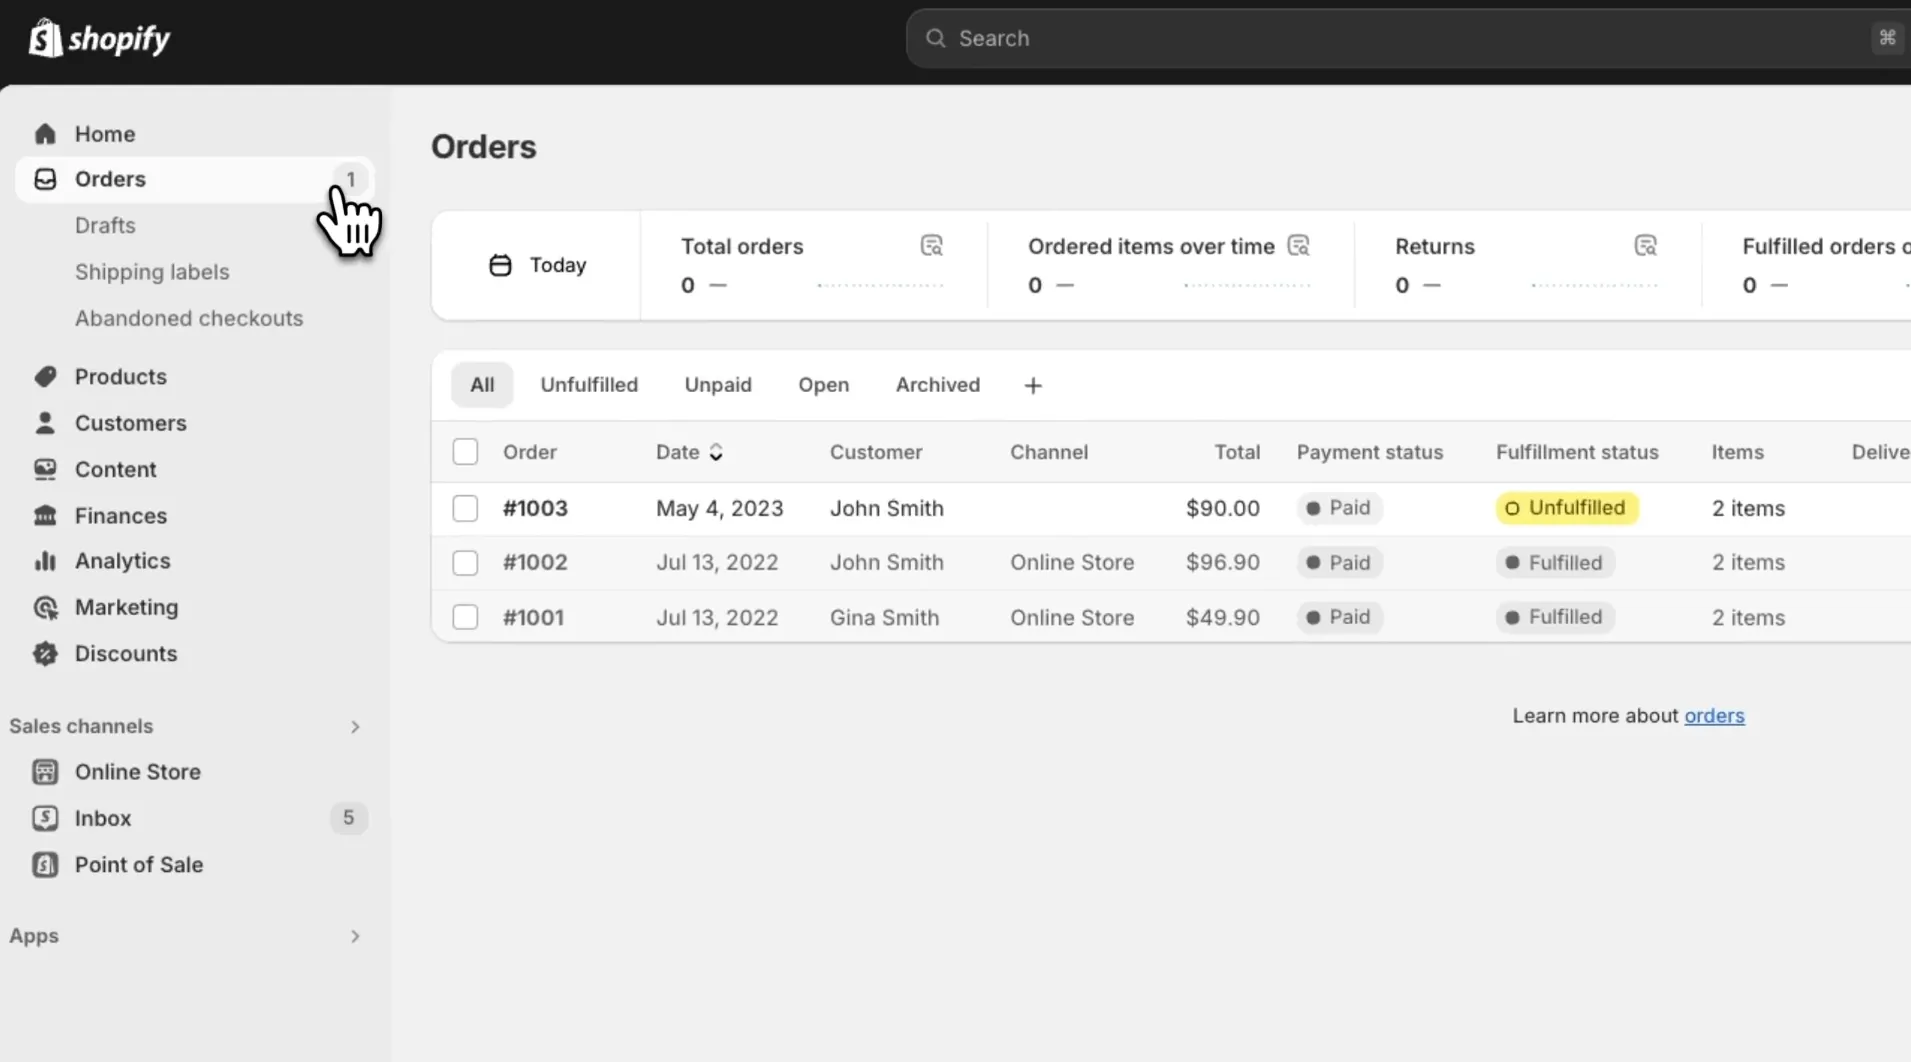Click the Content icon in sidebar
The height and width of the screenshot is (1062, 1911).
[45, 469]
